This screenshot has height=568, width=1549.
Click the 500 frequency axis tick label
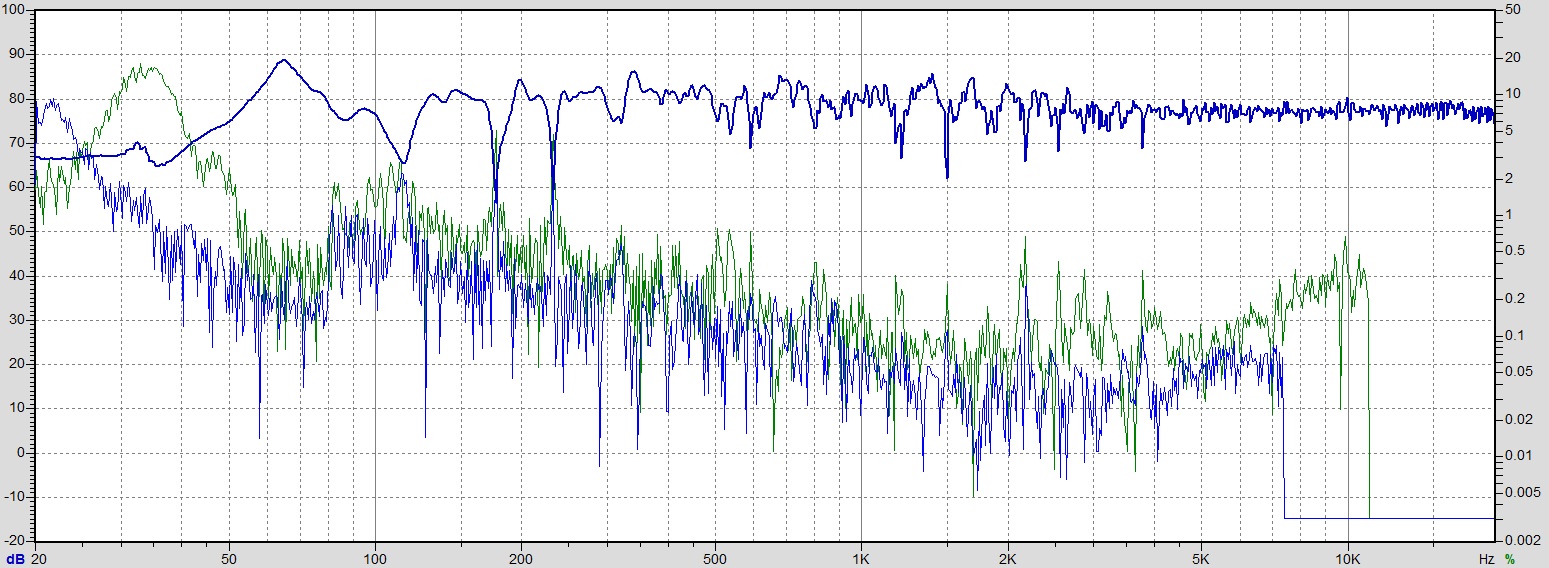[714, 558]
